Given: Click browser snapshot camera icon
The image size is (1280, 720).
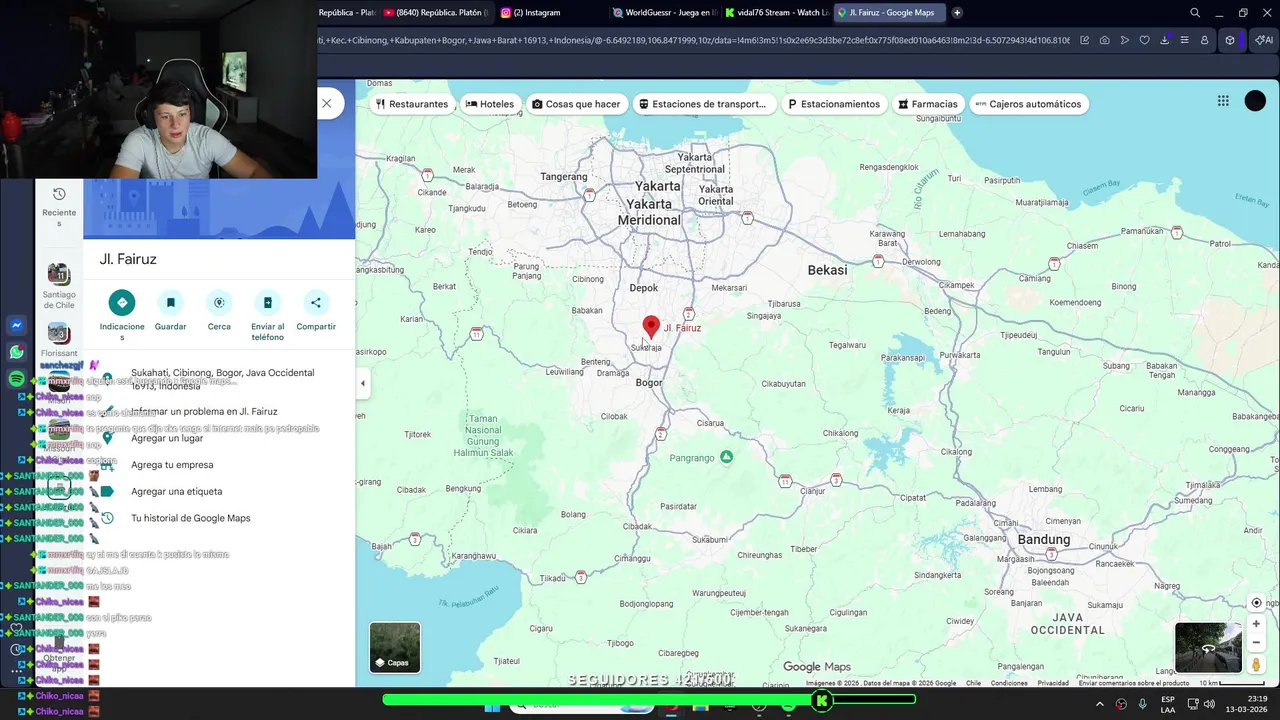Looking at the screenshot, I should (1104, 40).
